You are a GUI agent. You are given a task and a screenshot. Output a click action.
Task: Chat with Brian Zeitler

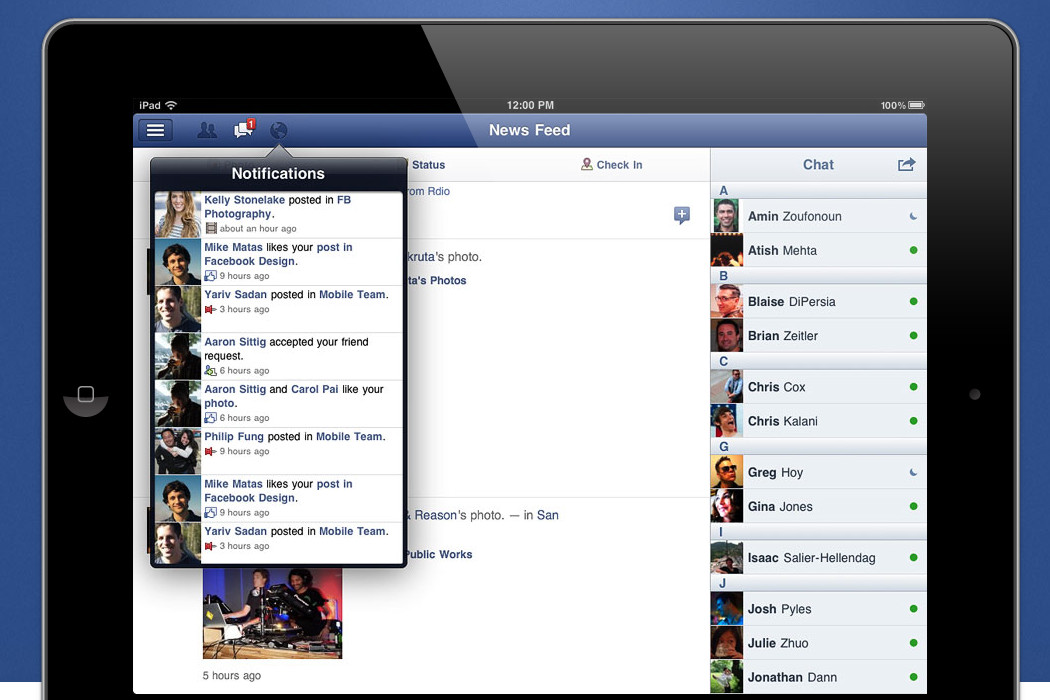point(818,336)
